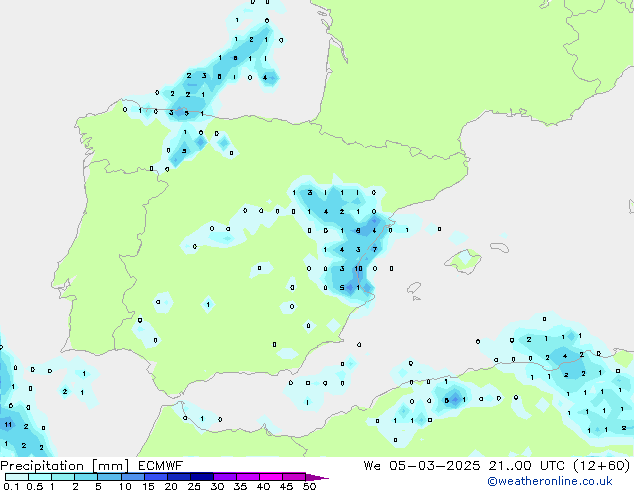634x490 pixels.
Task: Click the Ibiza island outline
Action: coord(414,288)
